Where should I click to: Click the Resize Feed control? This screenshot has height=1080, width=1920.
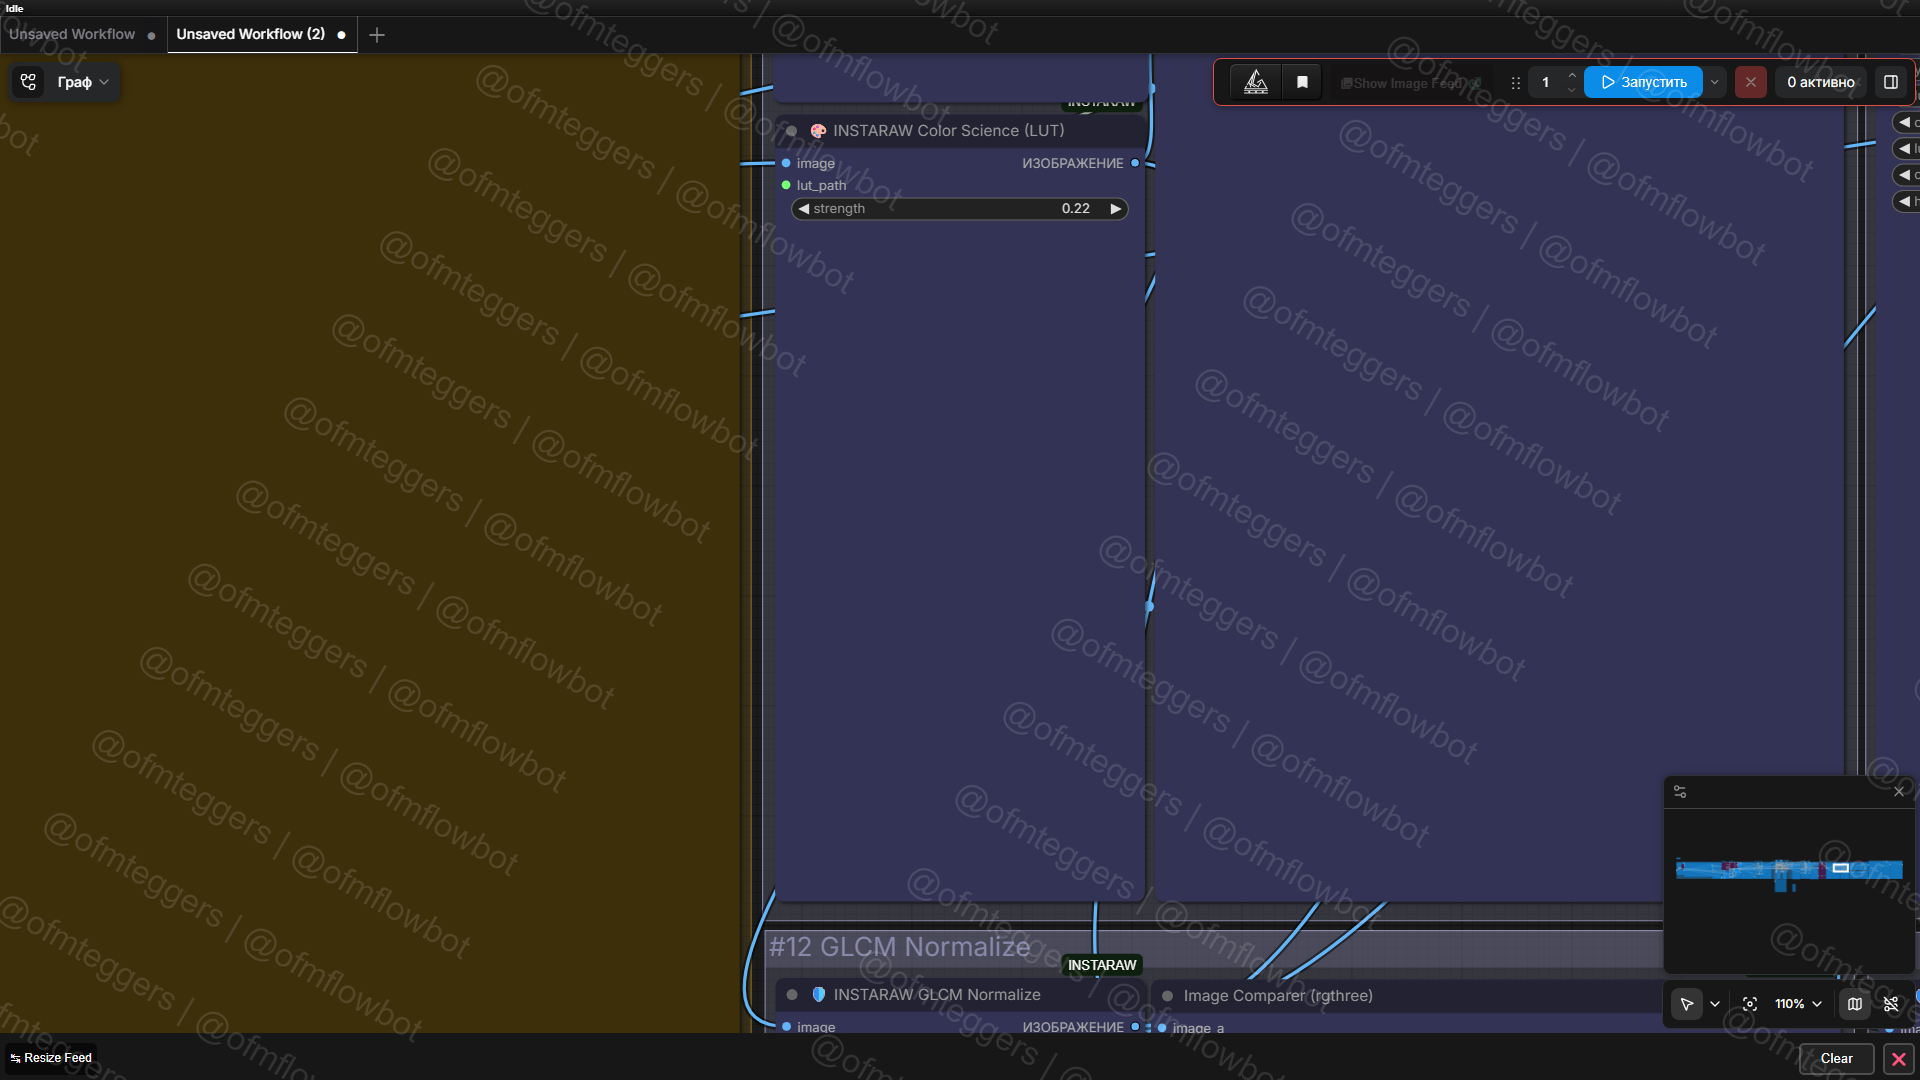pyautogui.click(x=51, y=1058)
